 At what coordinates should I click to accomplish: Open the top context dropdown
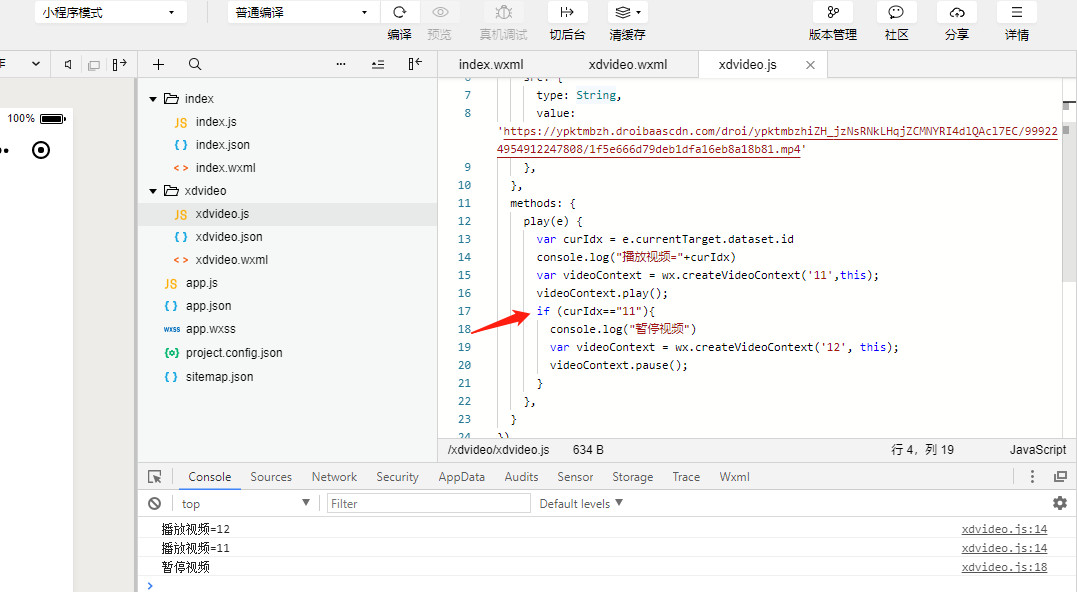coord(246,503)
